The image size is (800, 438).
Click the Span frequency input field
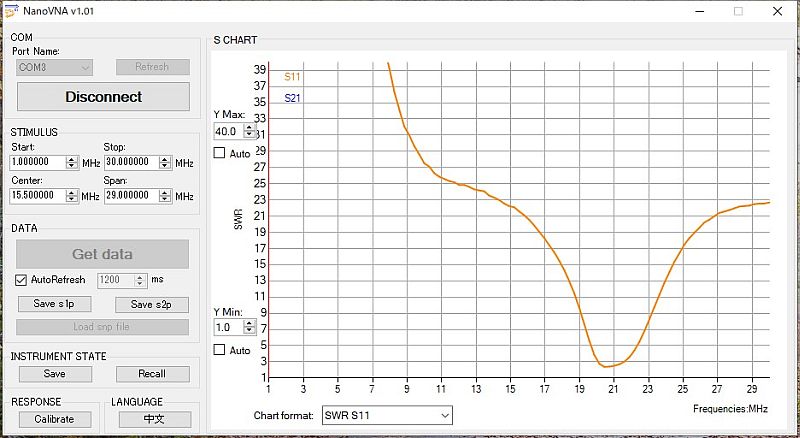coord(132,196)
